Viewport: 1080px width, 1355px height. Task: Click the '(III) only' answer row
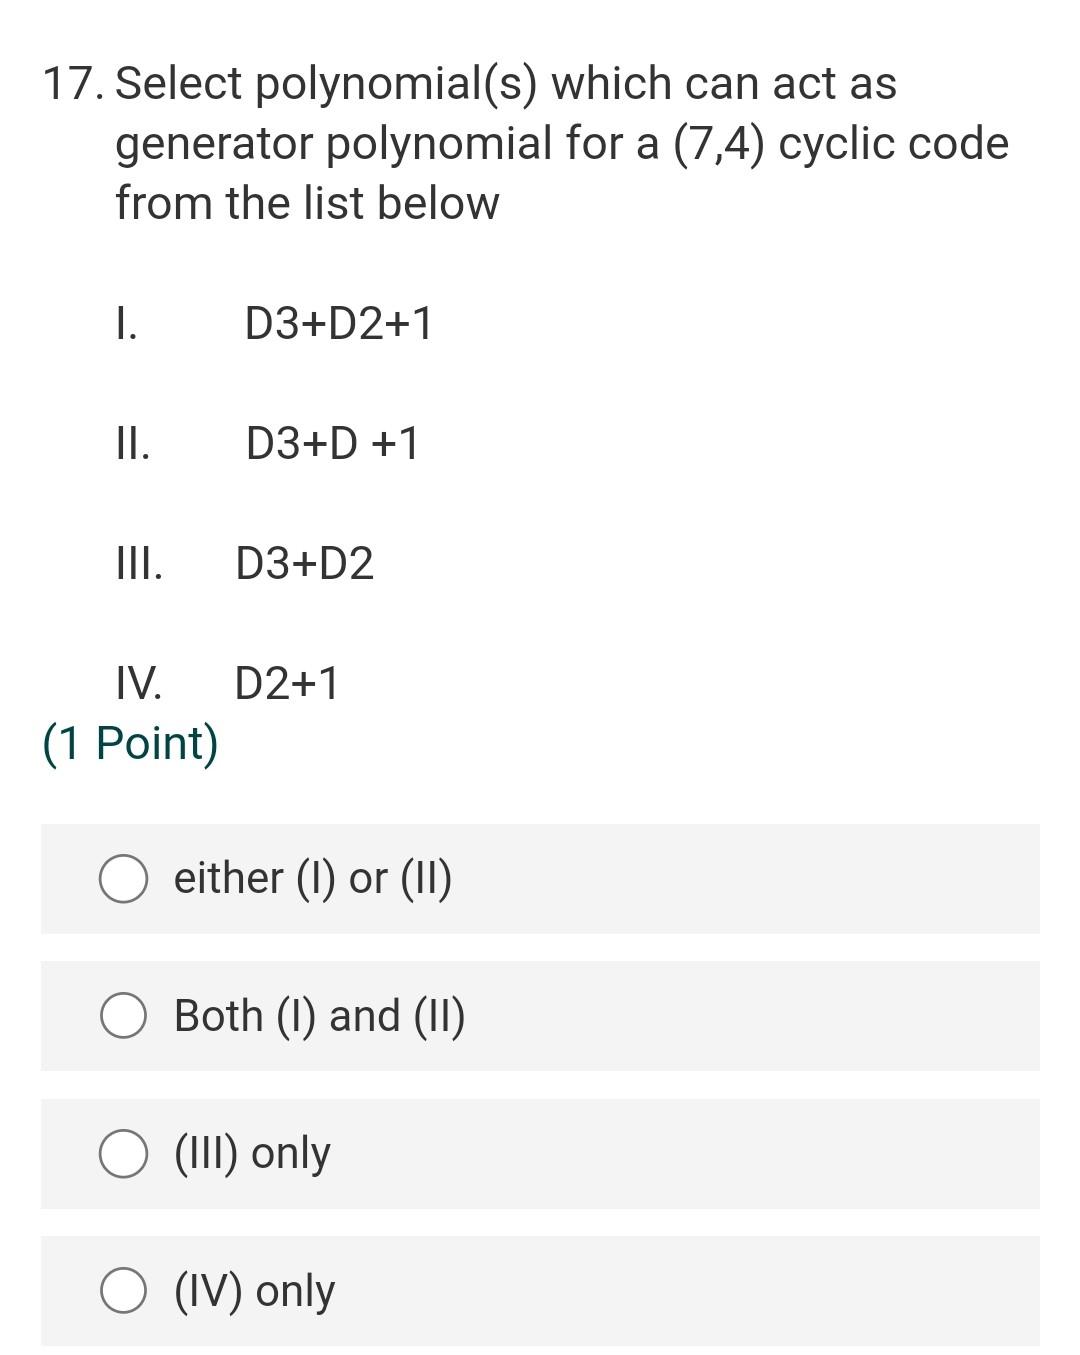pos(540,1154)
